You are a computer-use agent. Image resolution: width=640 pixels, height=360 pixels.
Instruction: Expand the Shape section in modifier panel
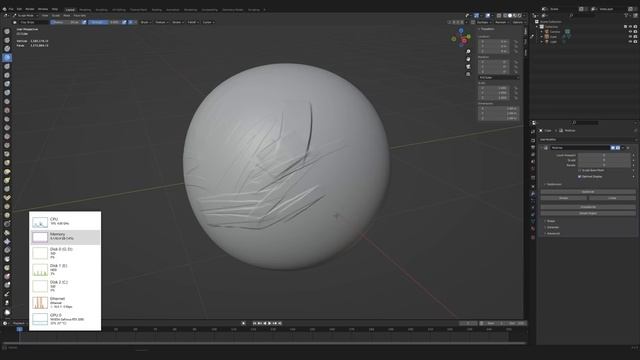[550, 221]
